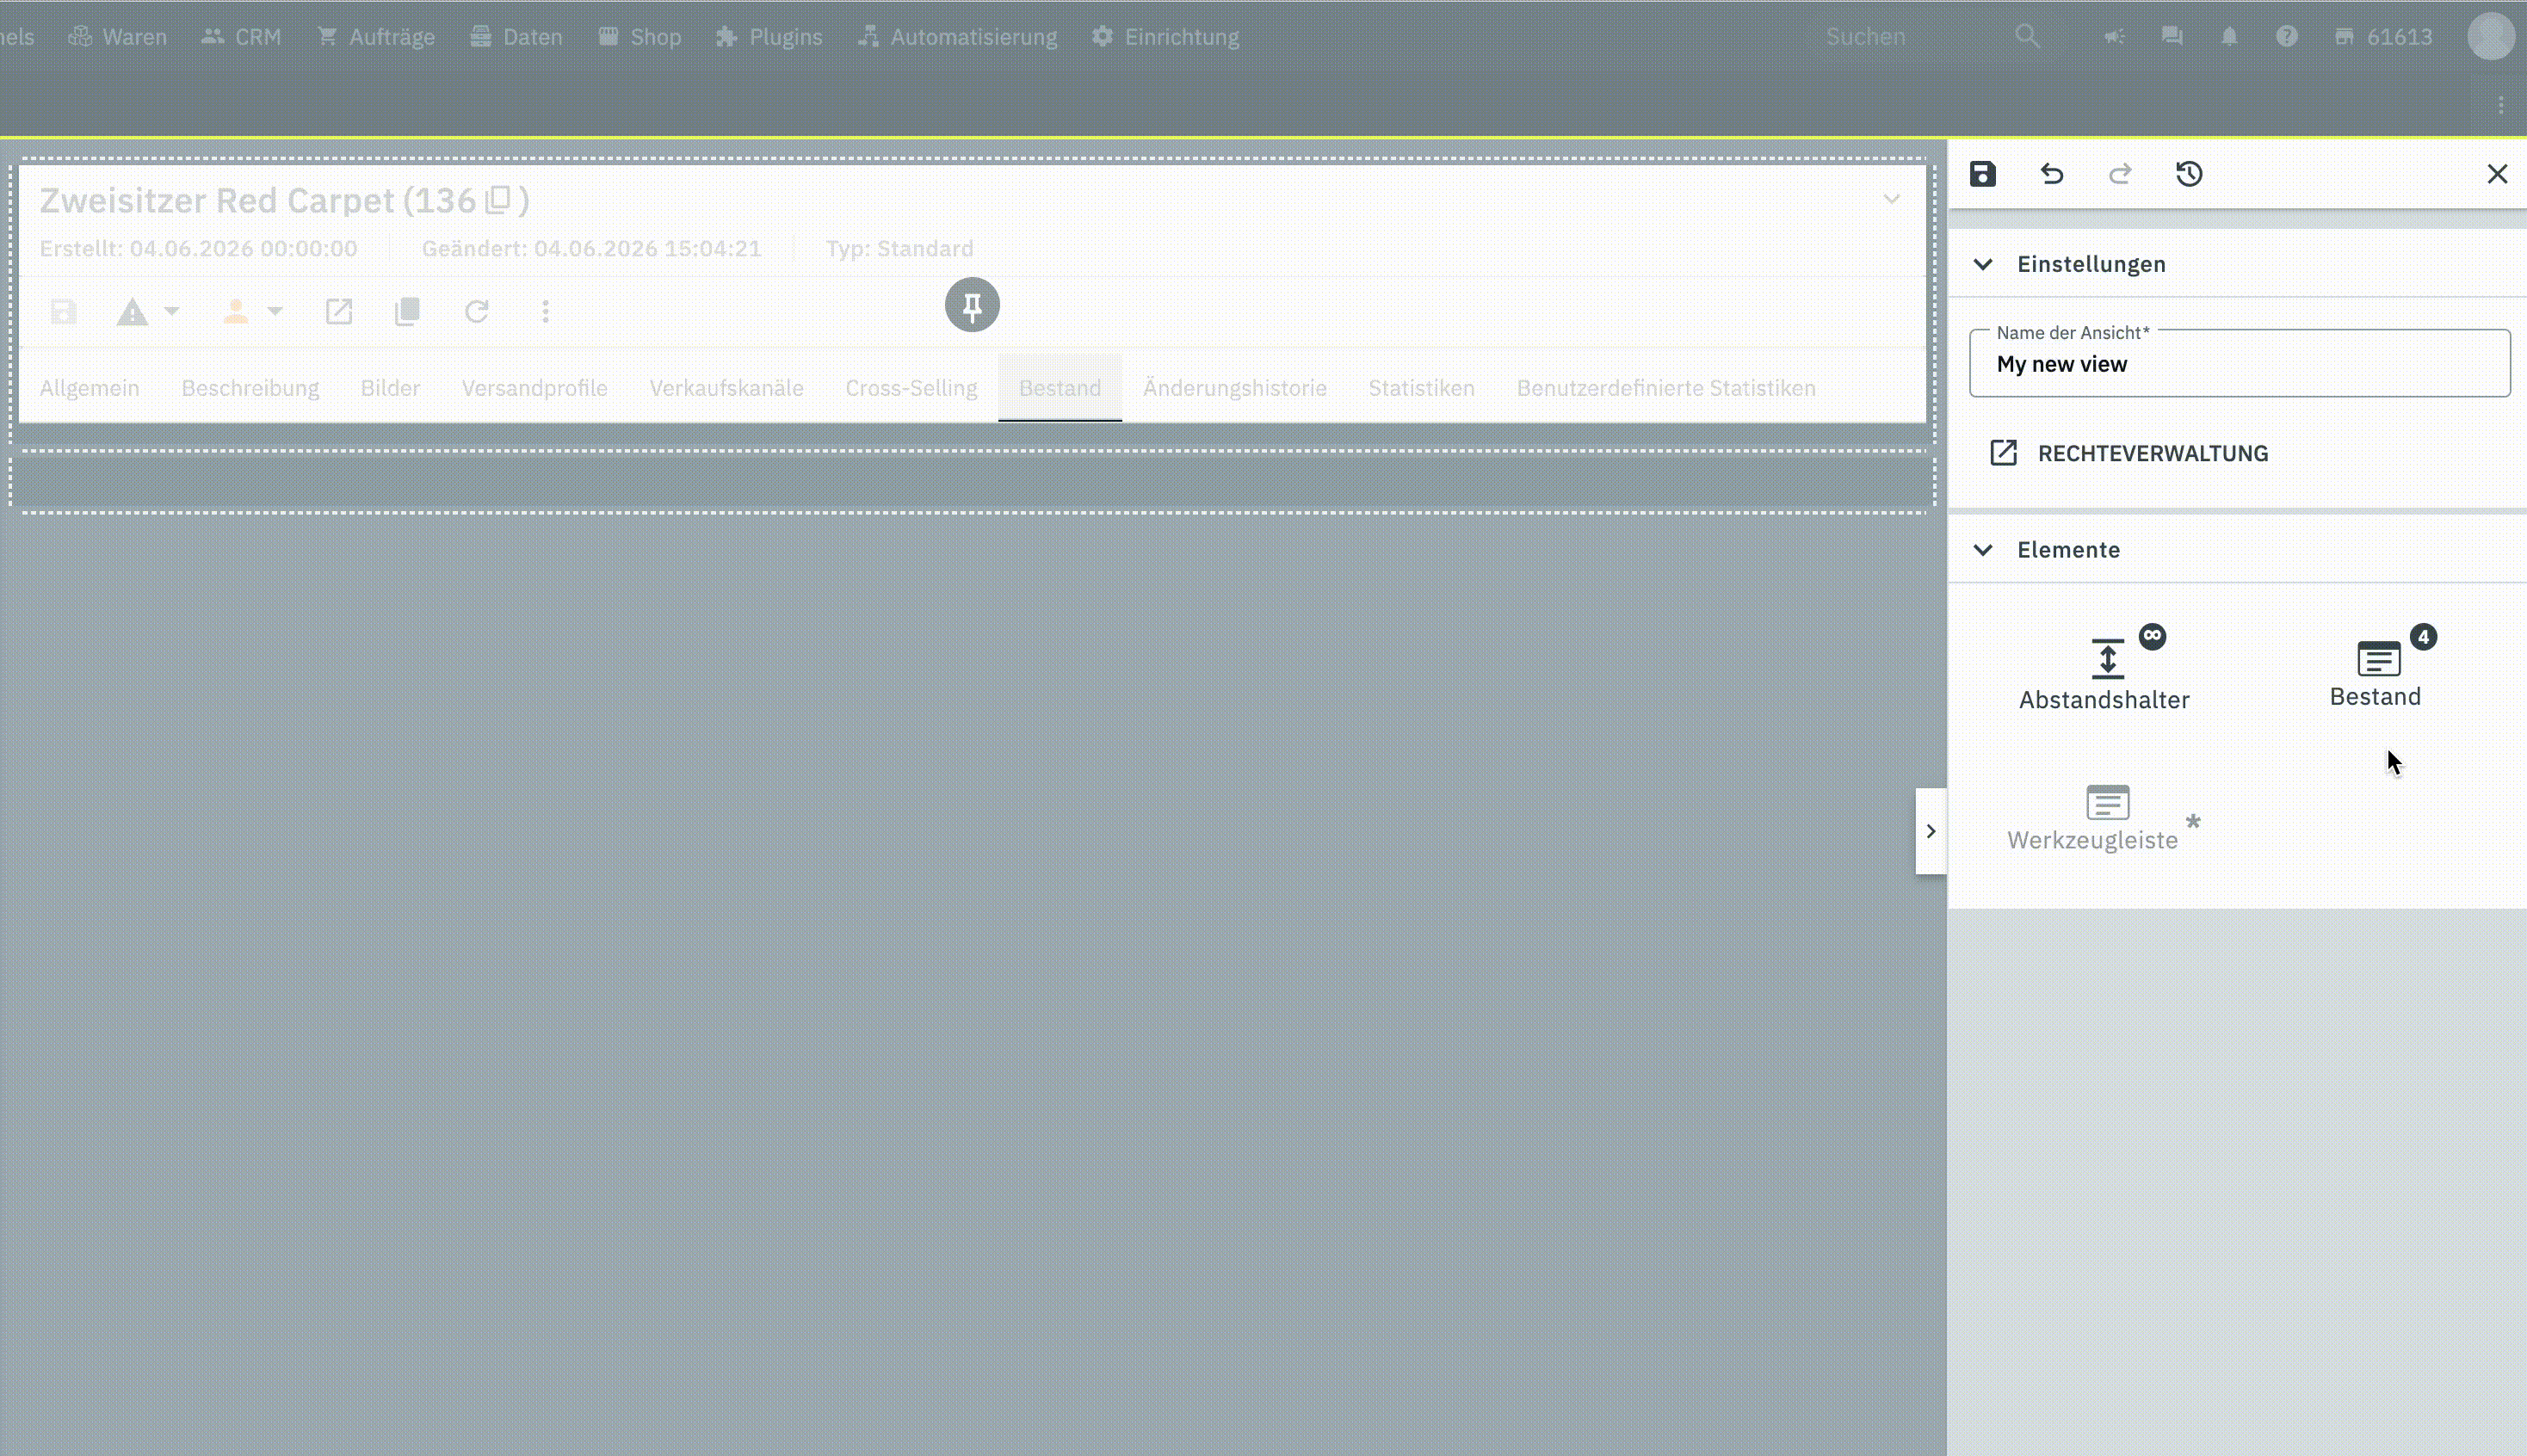Close the editor side panel

point(2497,174)
